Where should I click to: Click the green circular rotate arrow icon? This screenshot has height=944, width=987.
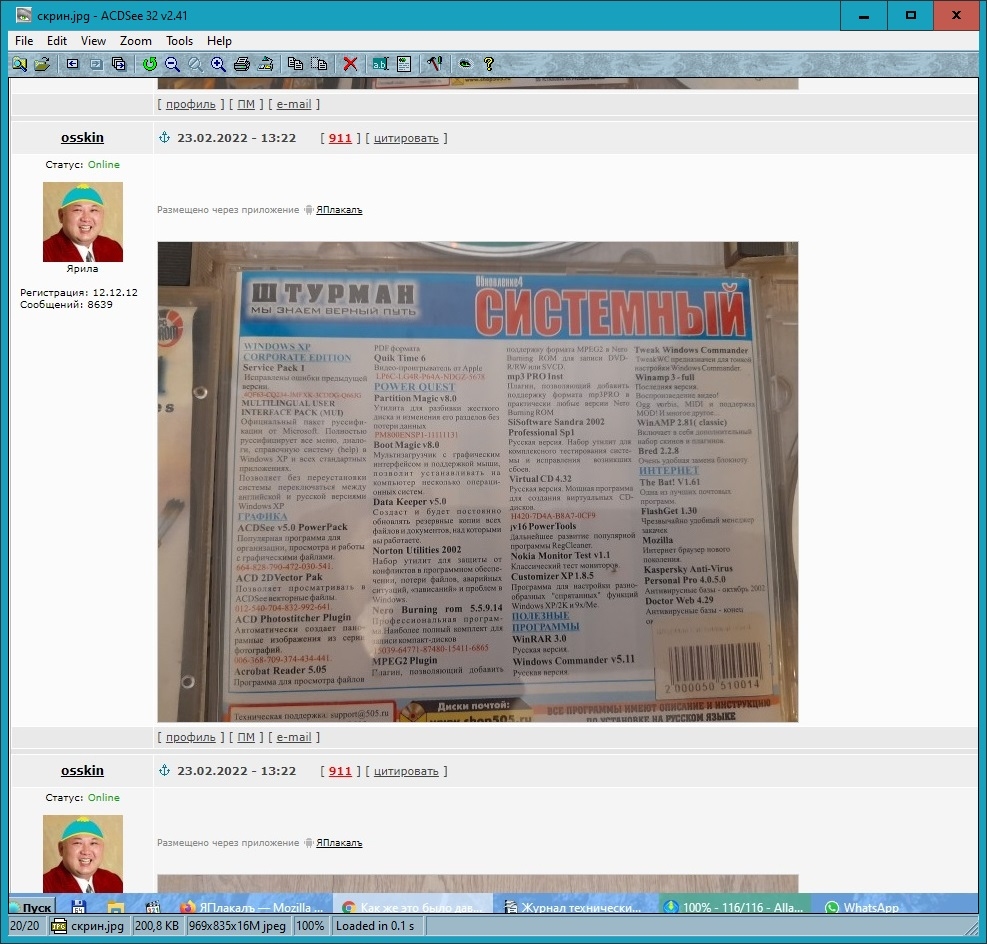(x=149, y=64)
